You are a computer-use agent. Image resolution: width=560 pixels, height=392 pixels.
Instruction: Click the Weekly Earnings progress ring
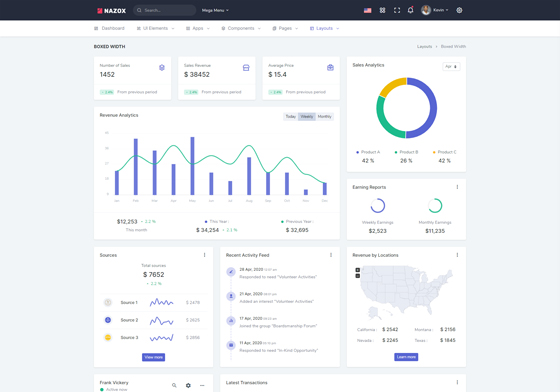[378, 206]
